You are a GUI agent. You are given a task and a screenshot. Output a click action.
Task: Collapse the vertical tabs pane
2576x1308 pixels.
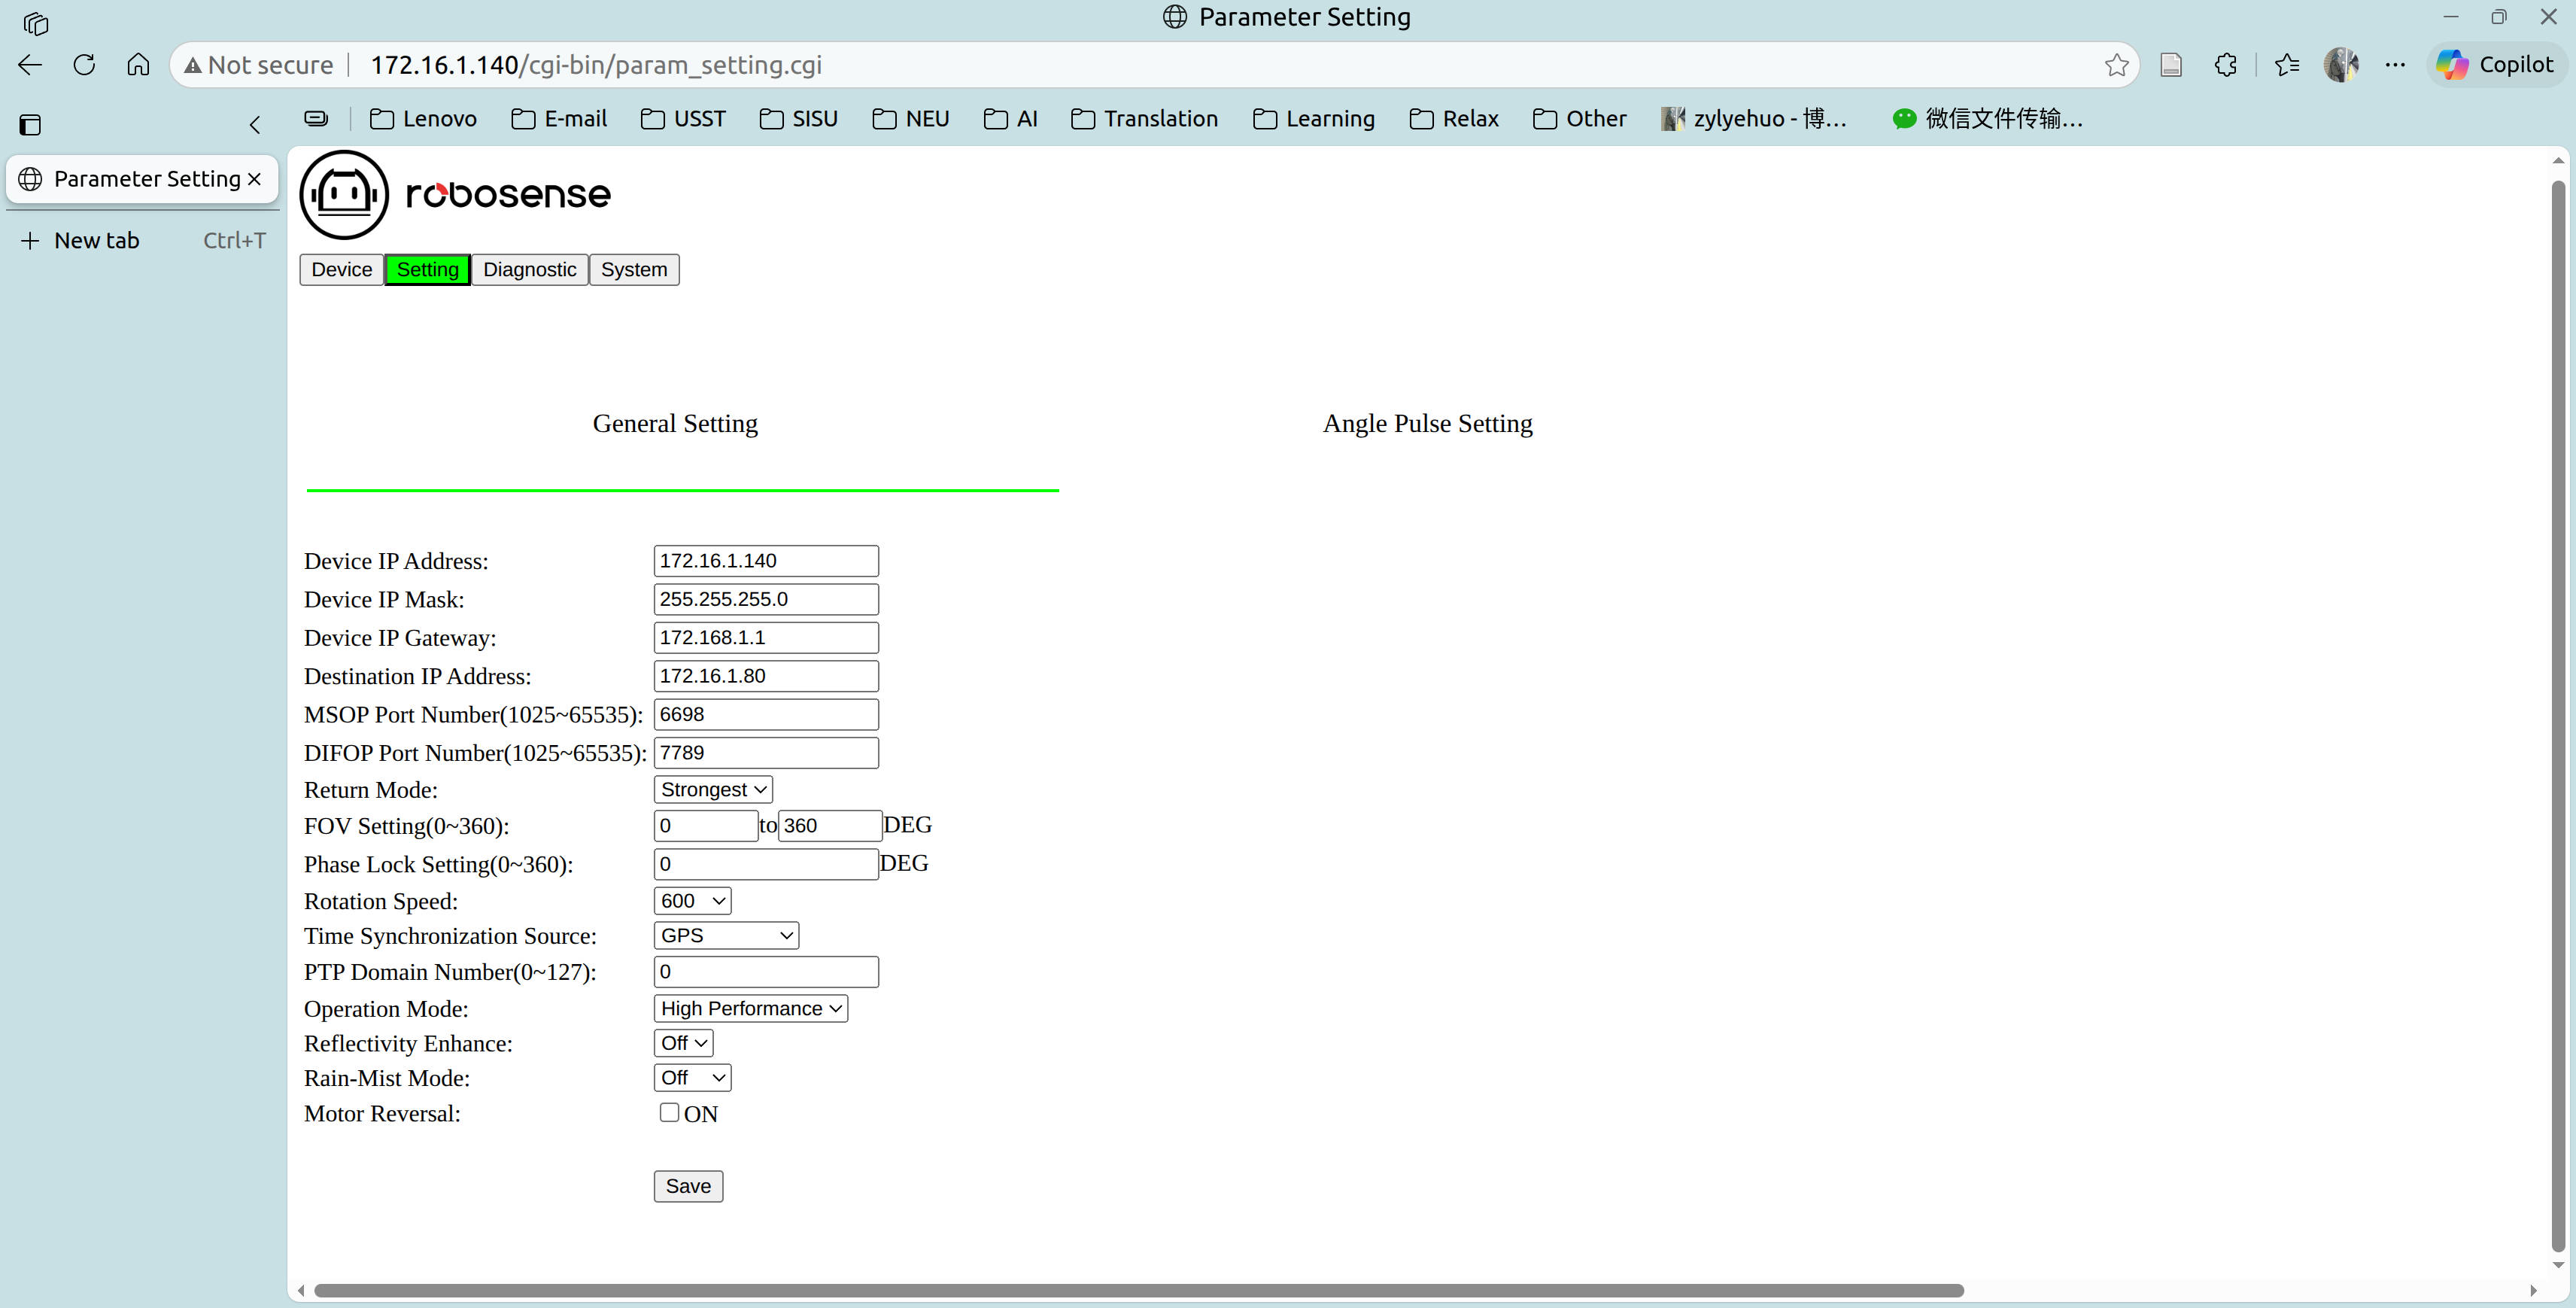pos(254,125)
